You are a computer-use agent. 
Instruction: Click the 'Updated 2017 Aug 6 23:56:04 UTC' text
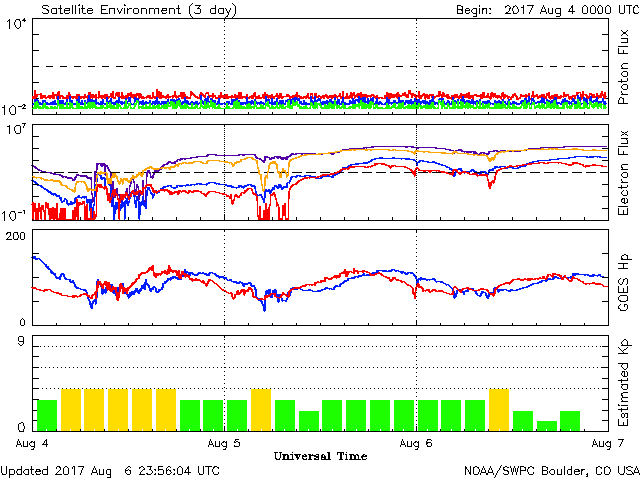pos(110,471)
